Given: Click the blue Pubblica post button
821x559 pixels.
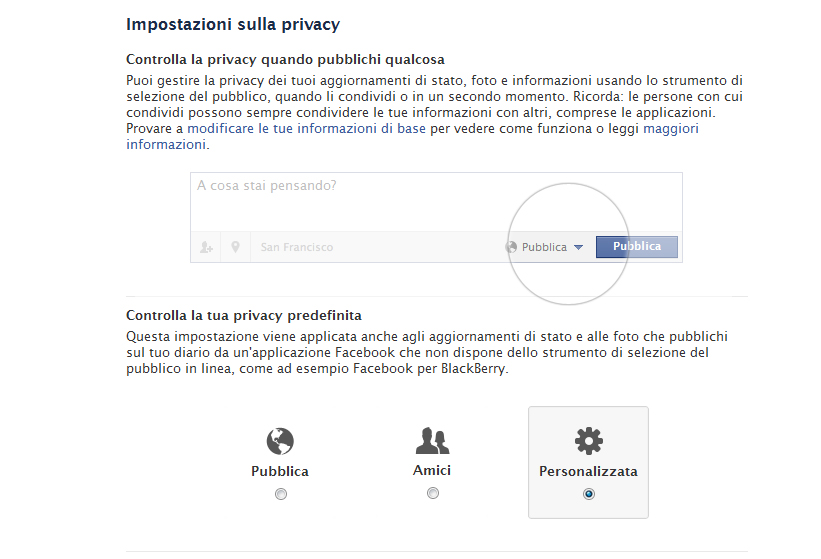Looking at the screenshot, I should 637,247.
